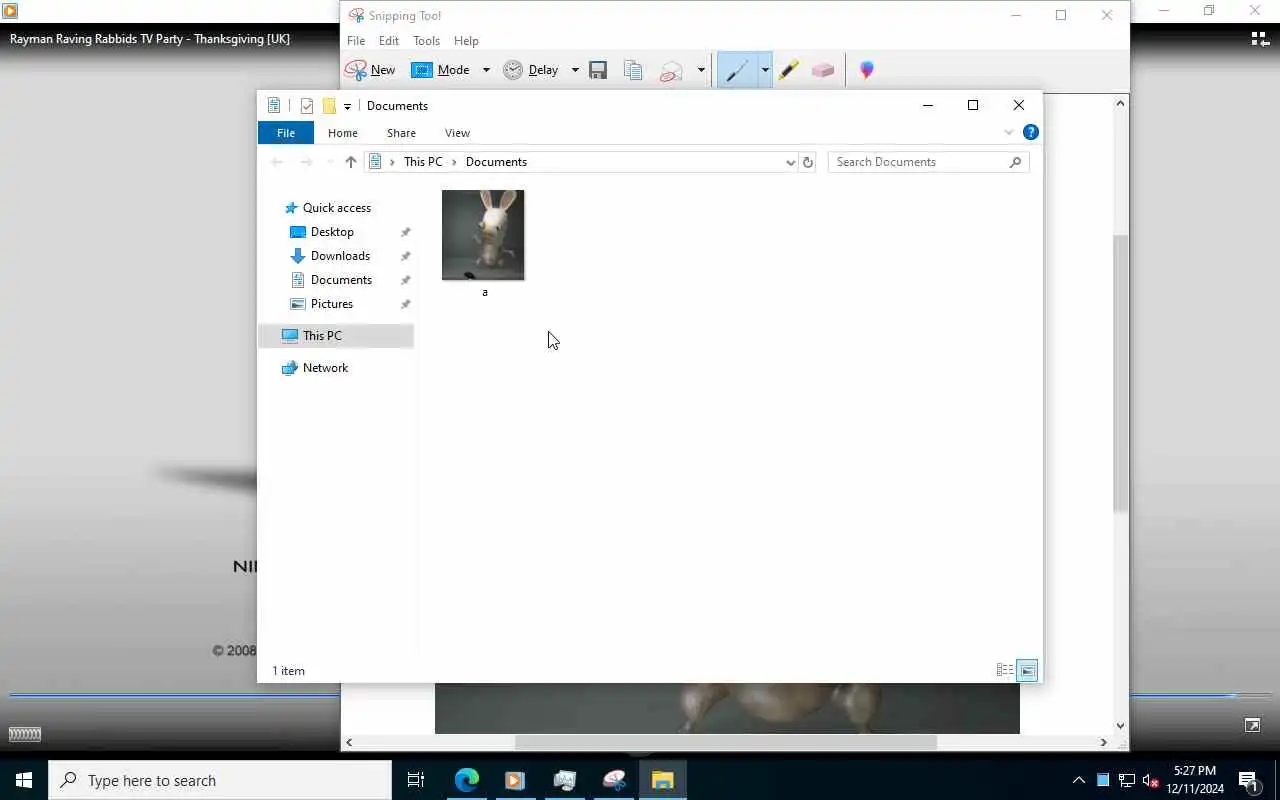Open the Send Snip dropdown arrow
Image resolution: width=1280 pixels, height=800 pixels.
701,70
